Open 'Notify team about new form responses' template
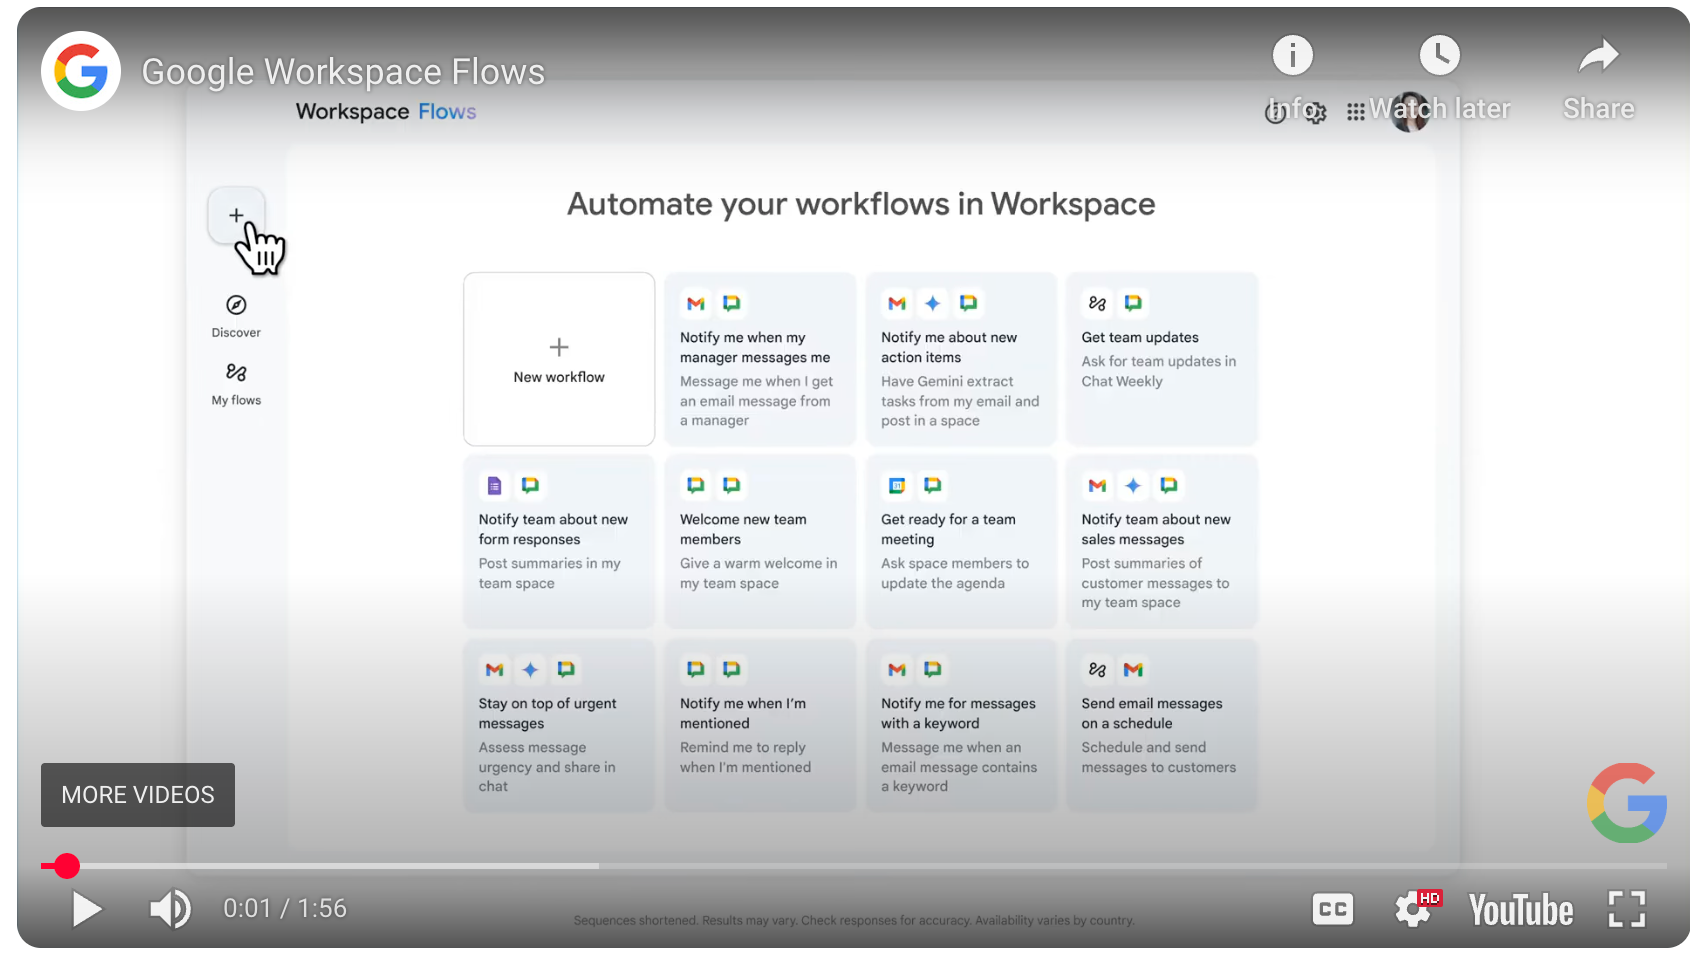This screenshot has width=1702, height=954. pyautogui.click(x=559, y=542)
